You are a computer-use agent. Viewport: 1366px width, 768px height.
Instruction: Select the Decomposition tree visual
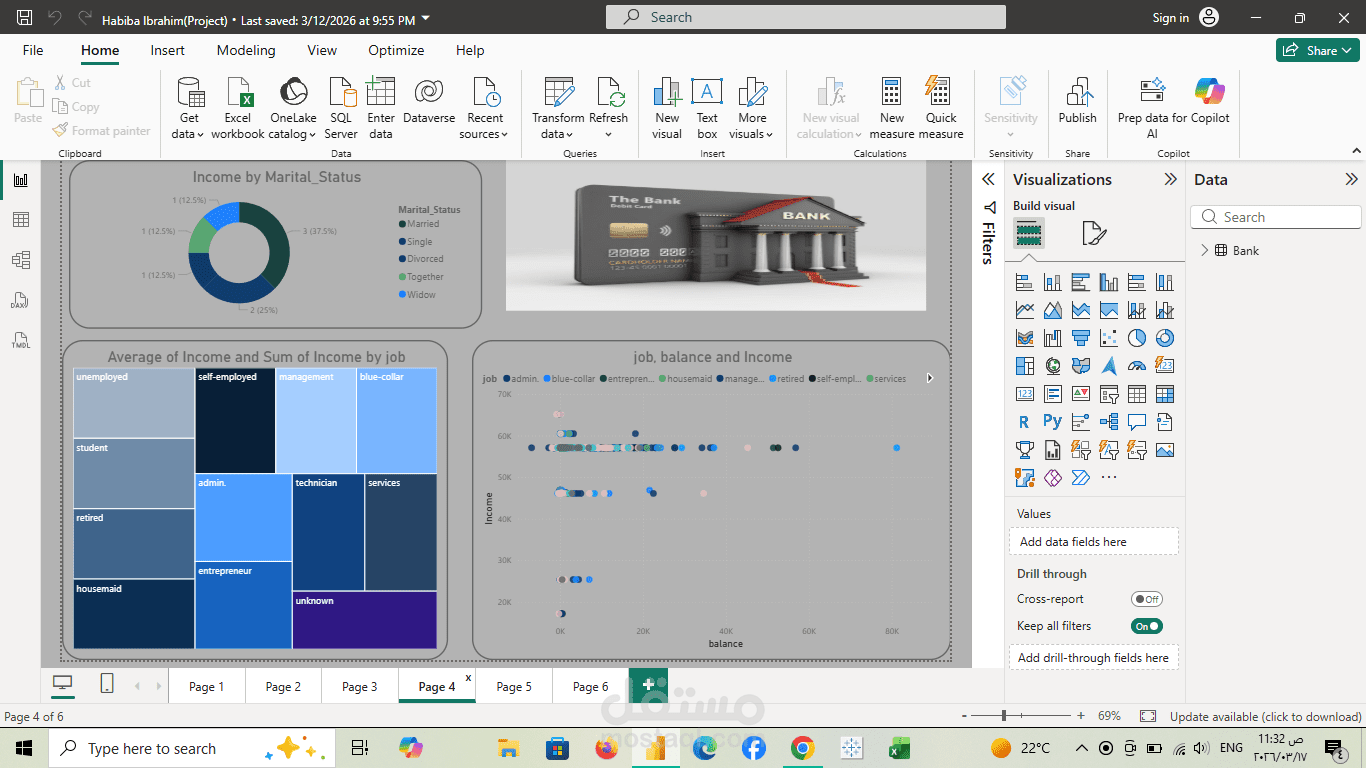tap(1108, 422)
